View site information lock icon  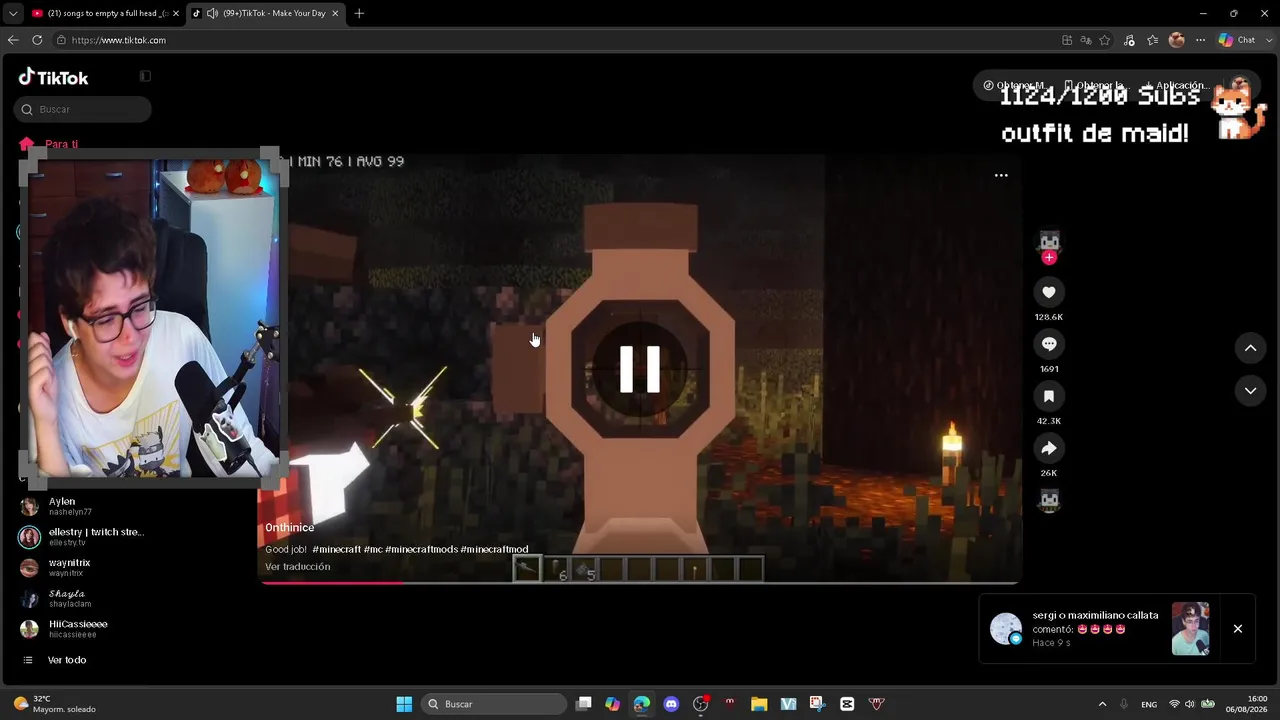tap(61, 40)
